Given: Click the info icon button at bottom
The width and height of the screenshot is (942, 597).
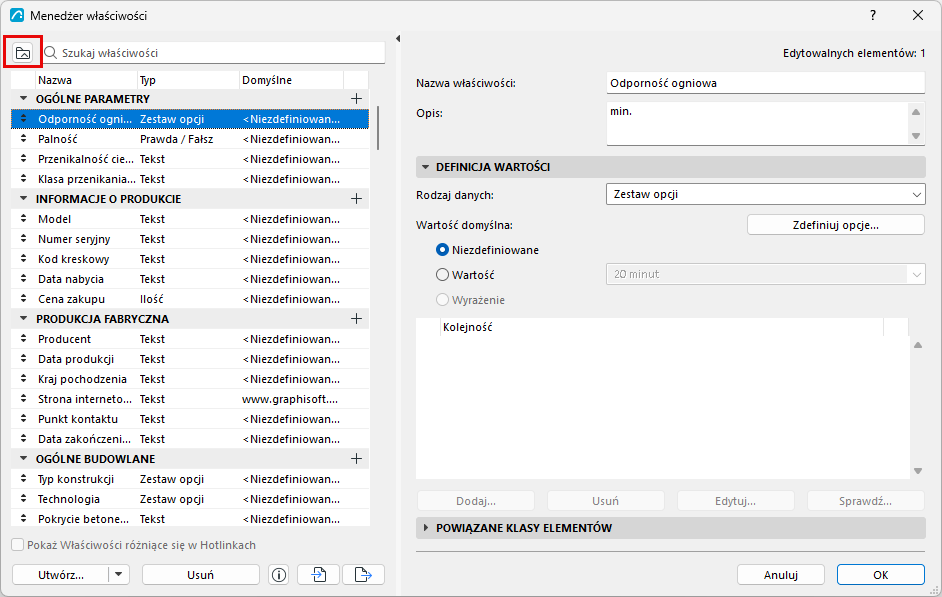Looking at the screenshot, I should point(279,575).
